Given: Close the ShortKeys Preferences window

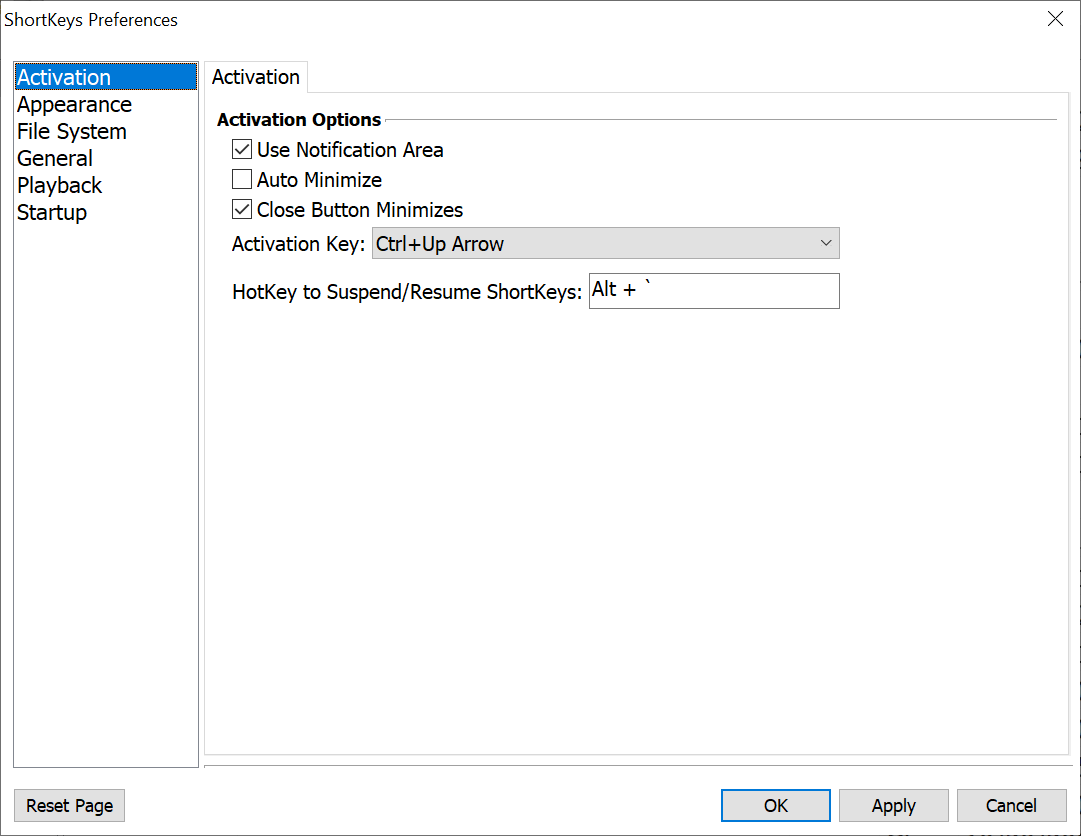Looking at the screenshot, I should pyautogui.click(x=1055, y=19).
